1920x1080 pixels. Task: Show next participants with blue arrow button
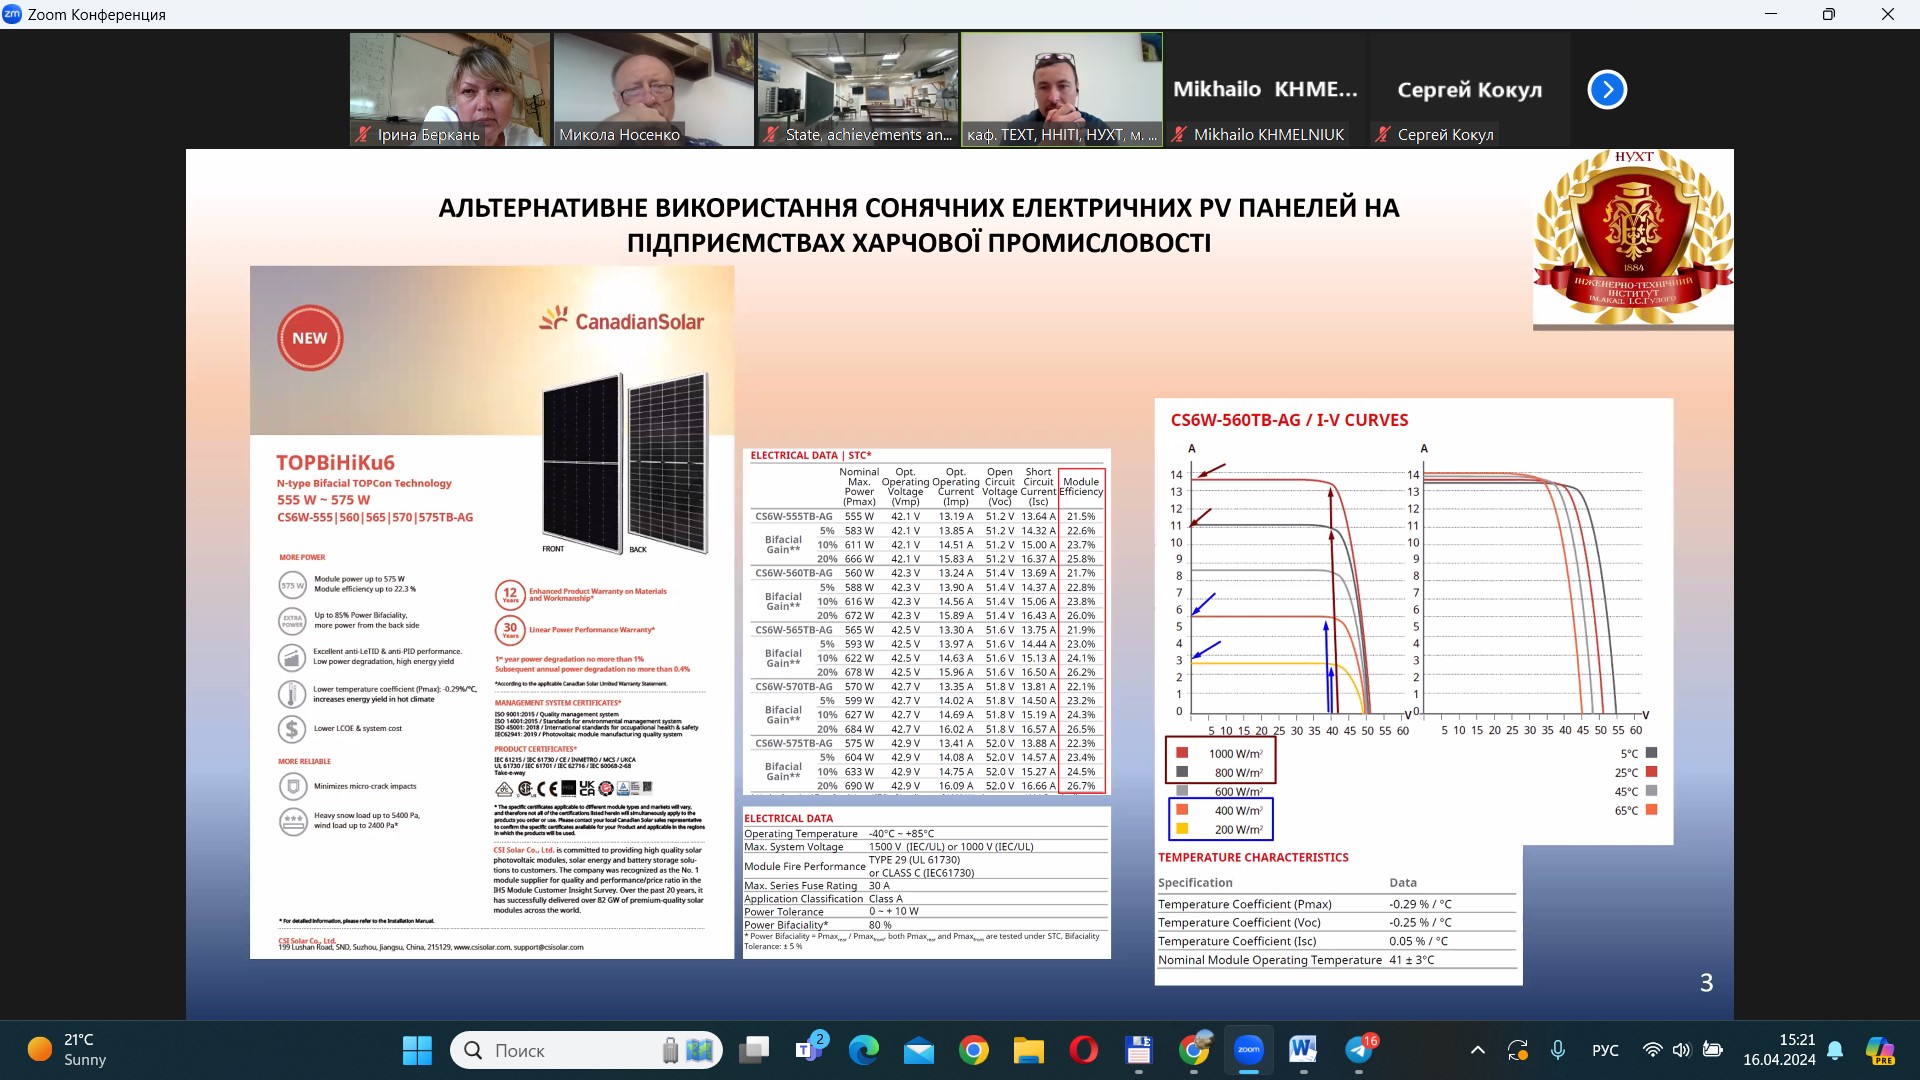[1607, 90]
